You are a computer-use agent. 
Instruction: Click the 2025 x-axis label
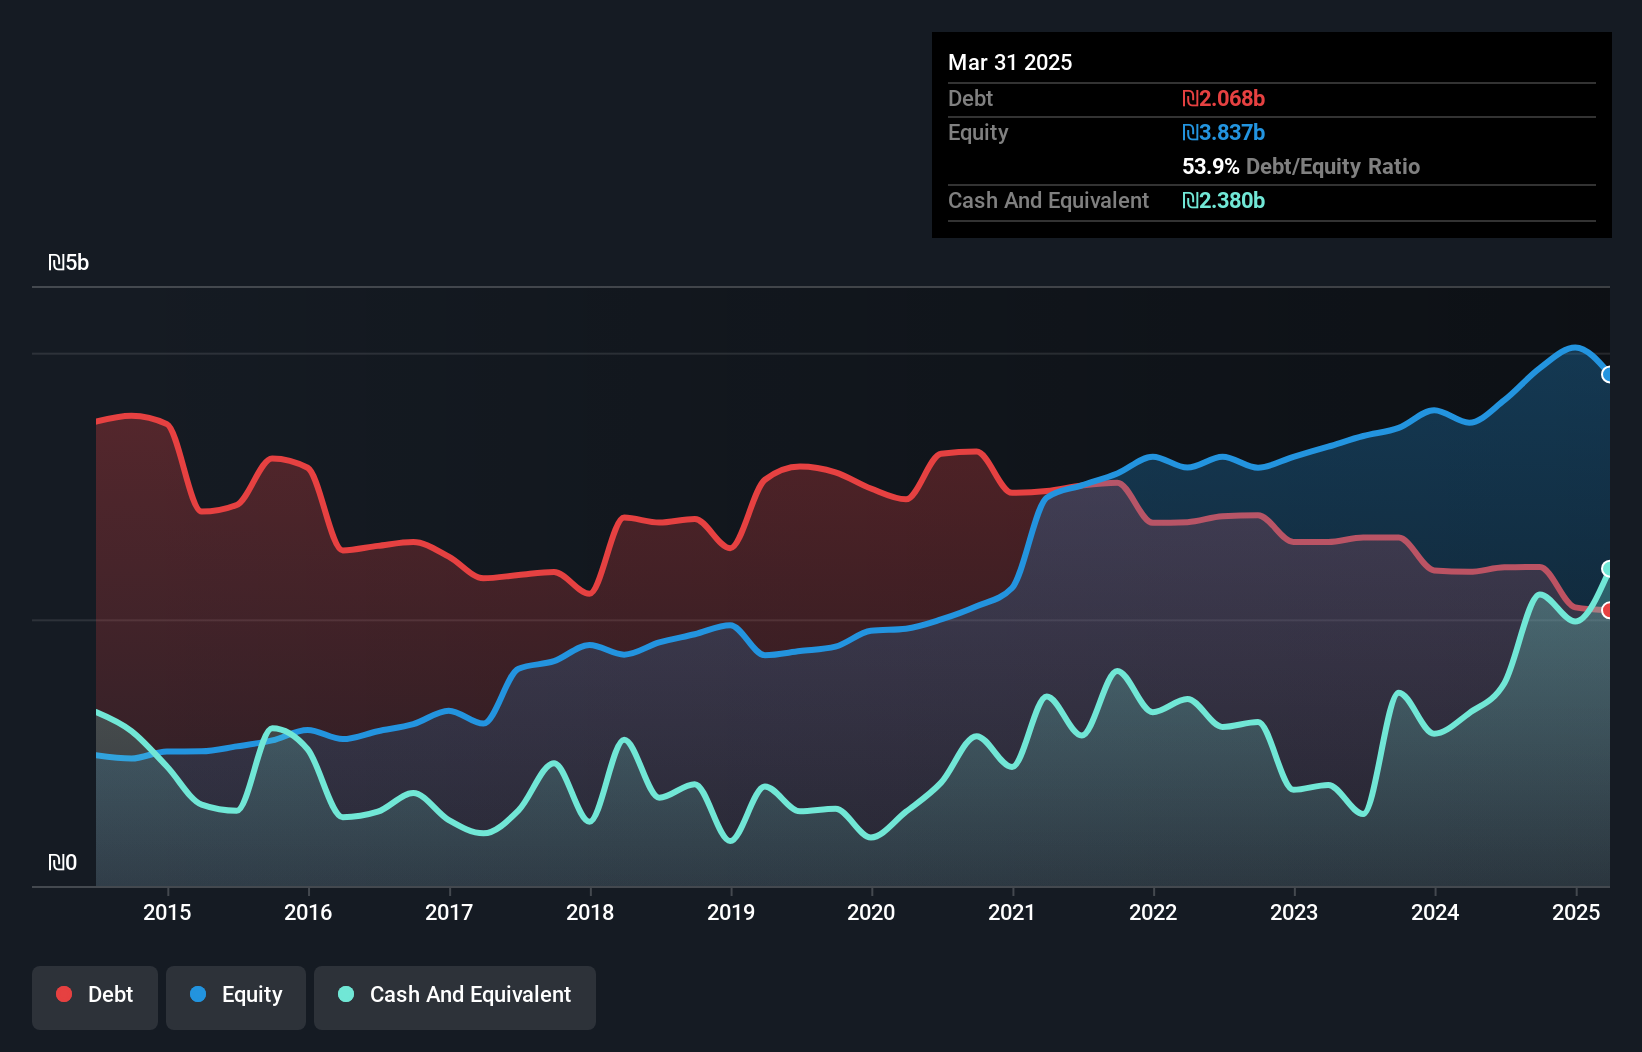[x=1576, y=912]
